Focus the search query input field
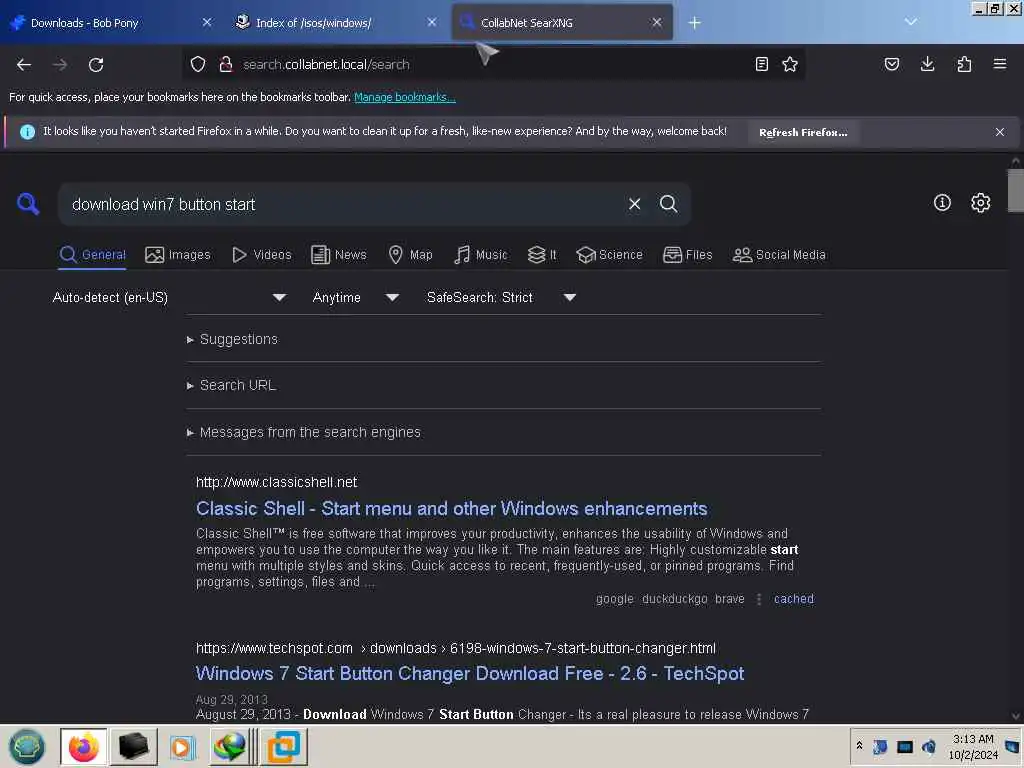 click(x=343, y=204)
